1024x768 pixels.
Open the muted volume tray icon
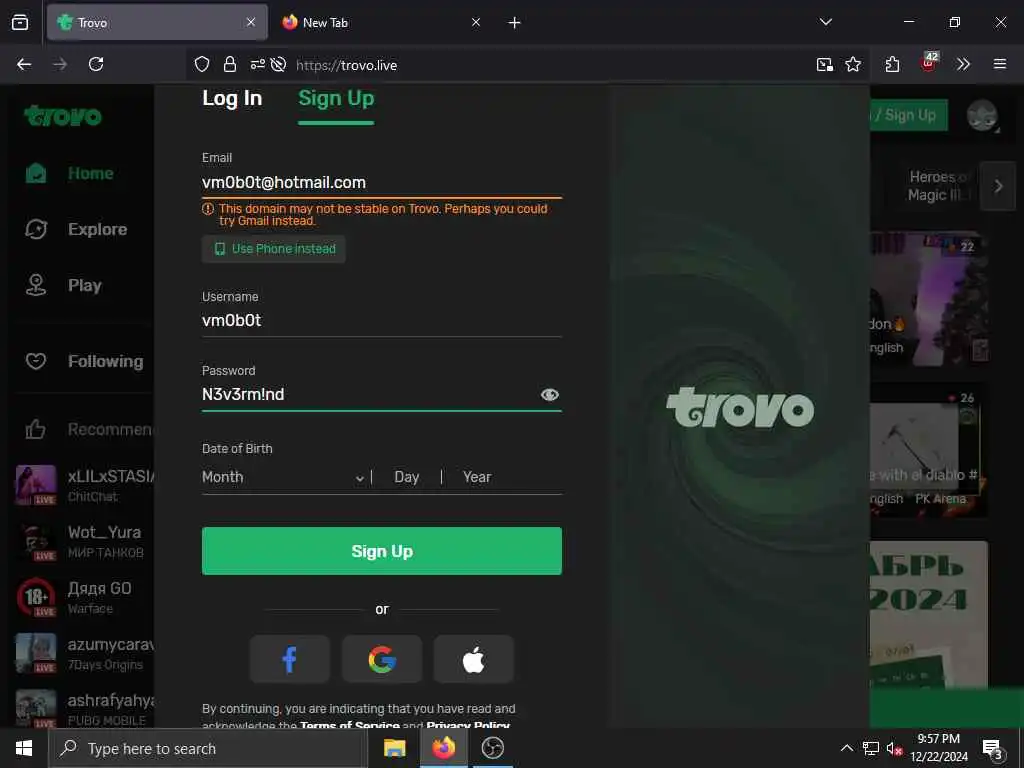[894, 749]
